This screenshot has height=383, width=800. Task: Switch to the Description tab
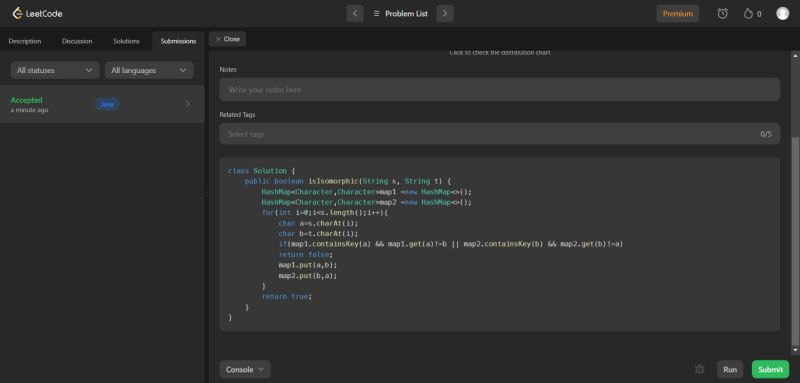(25, 41)
